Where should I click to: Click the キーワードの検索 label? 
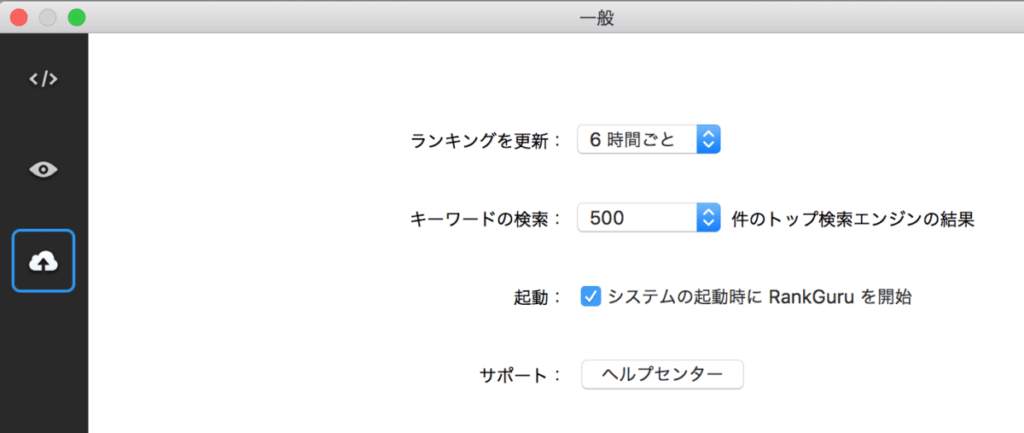point(486,218)
